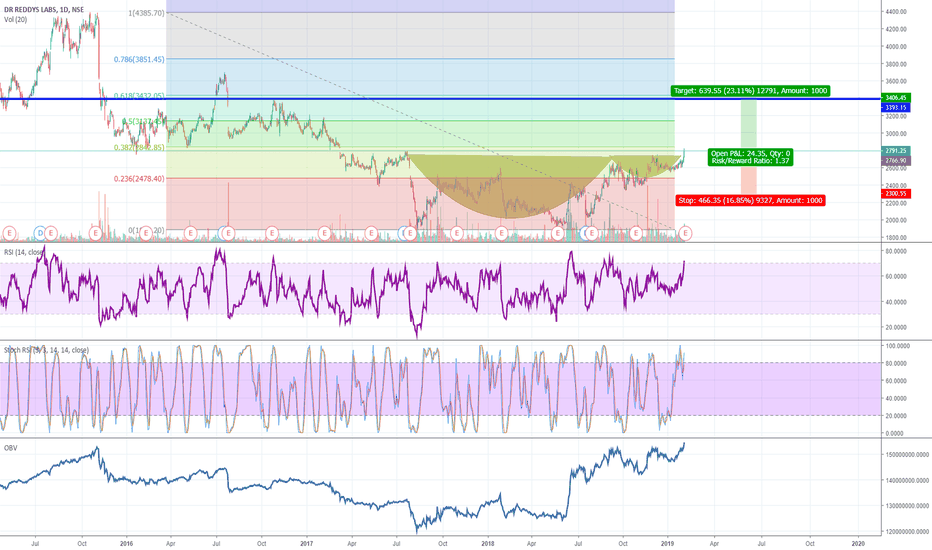Screen dimensions: 932x550
Task: Click the green Target: 639.55 (23.11%) label
Action: tap(750, 91)
